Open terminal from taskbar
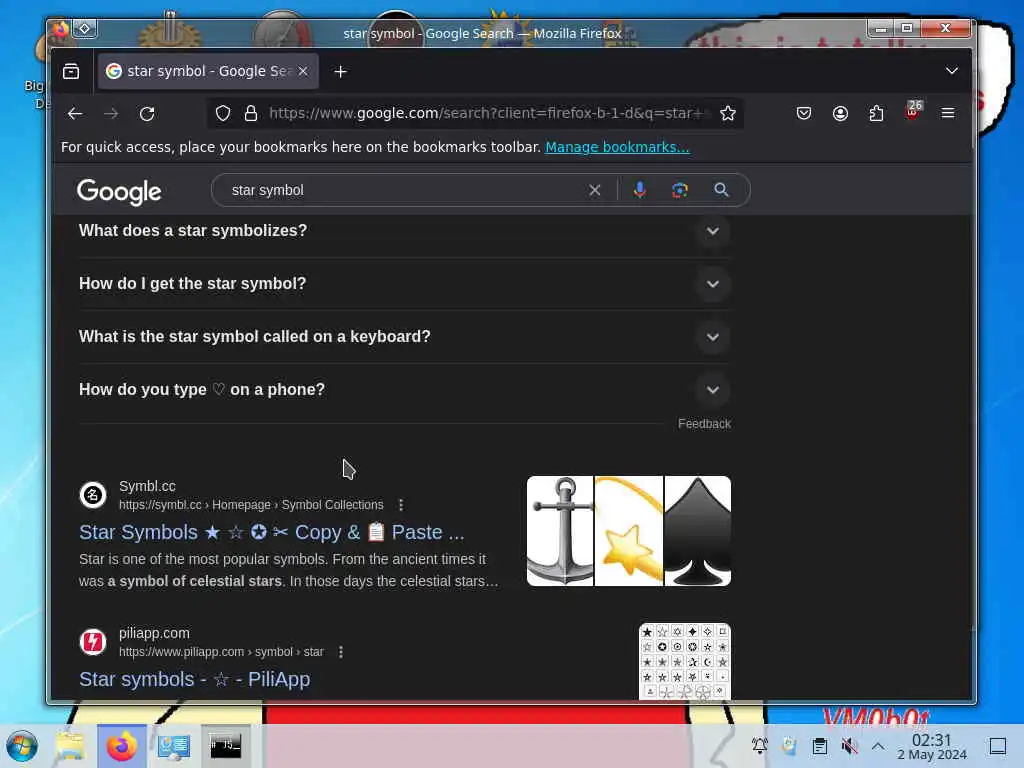Viewport: 1024px width, 768px height. pyautogui.click(x=225, y=746)
